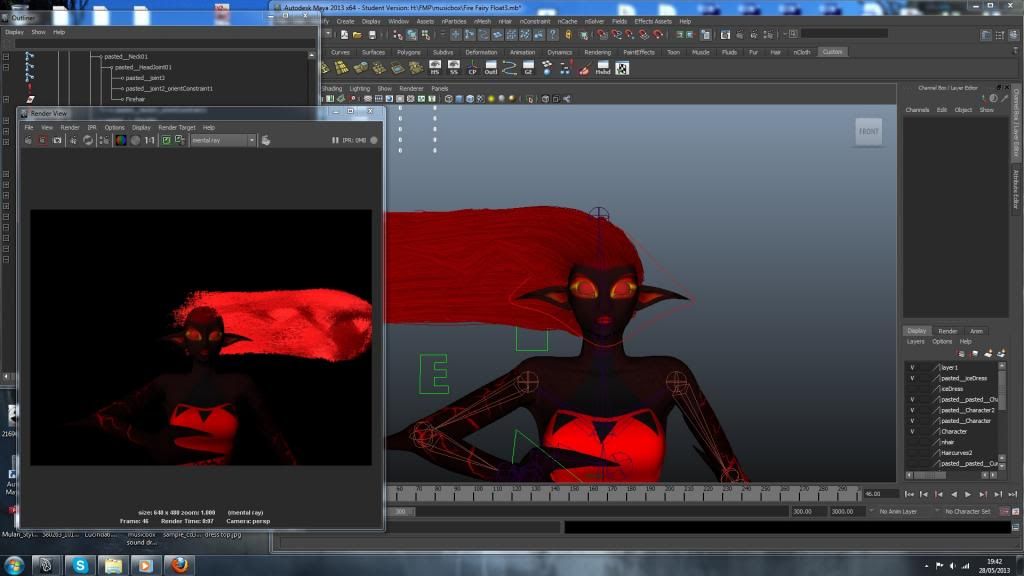
Task: Click the play forwards button on the timeline
Action: [x=968, y=494]
